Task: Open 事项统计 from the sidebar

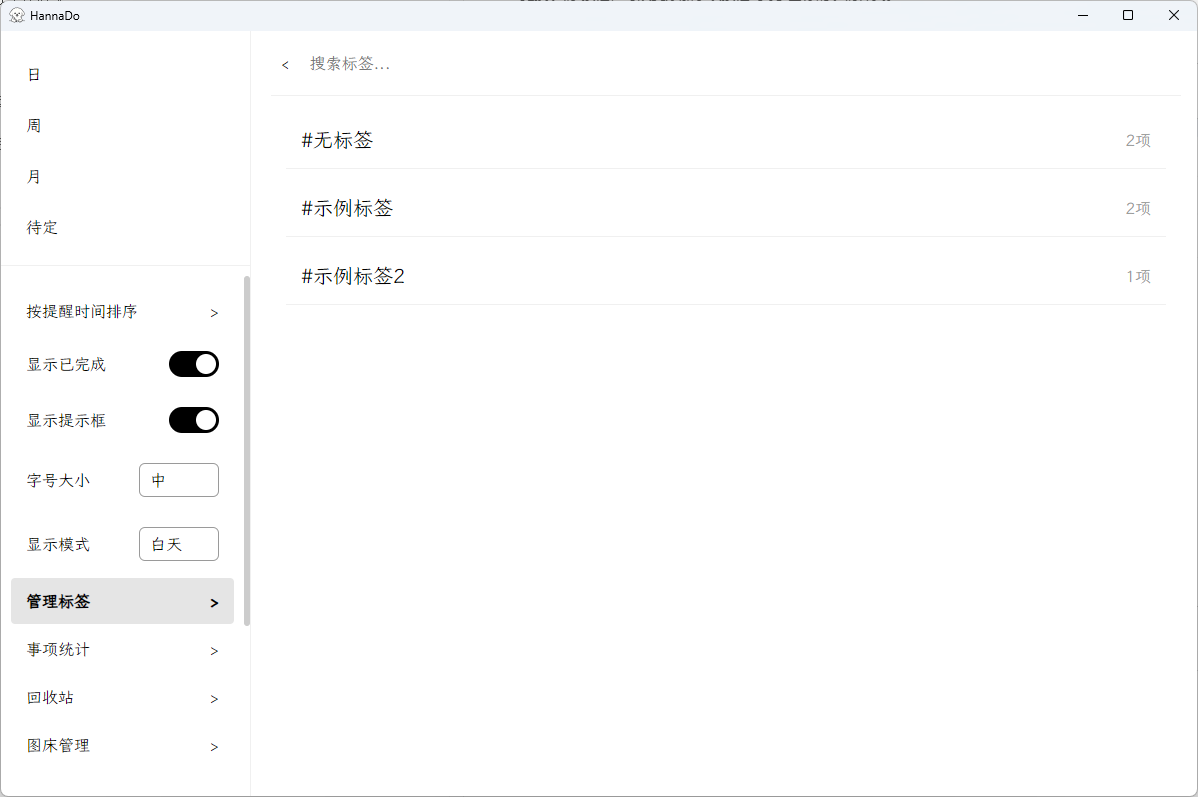Action: [120, 649]
